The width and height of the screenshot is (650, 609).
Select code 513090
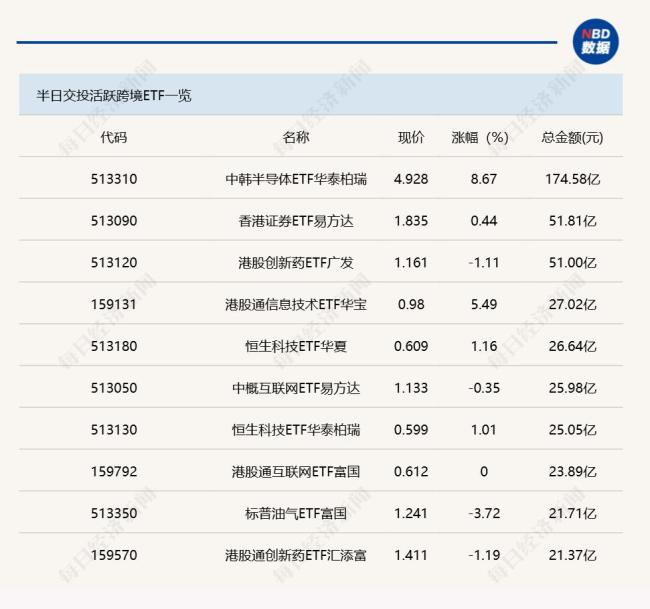(x=114, y=221)
